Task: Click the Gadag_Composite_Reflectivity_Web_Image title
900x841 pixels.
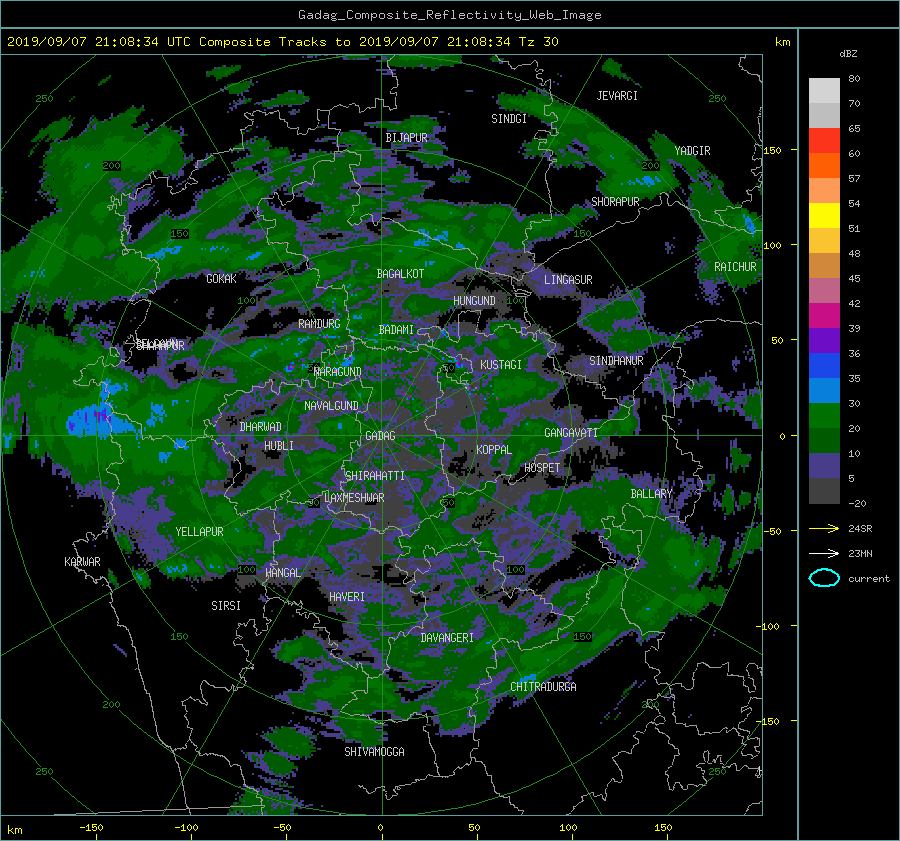Action: pyautogui.click(x=449, y=15)
